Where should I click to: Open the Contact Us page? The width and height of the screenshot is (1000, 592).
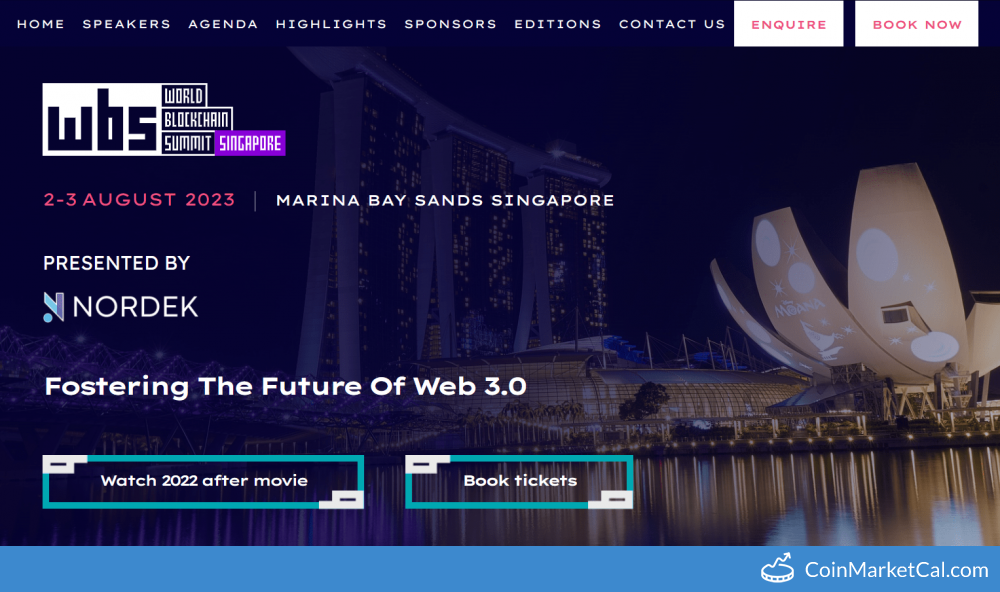672,24
